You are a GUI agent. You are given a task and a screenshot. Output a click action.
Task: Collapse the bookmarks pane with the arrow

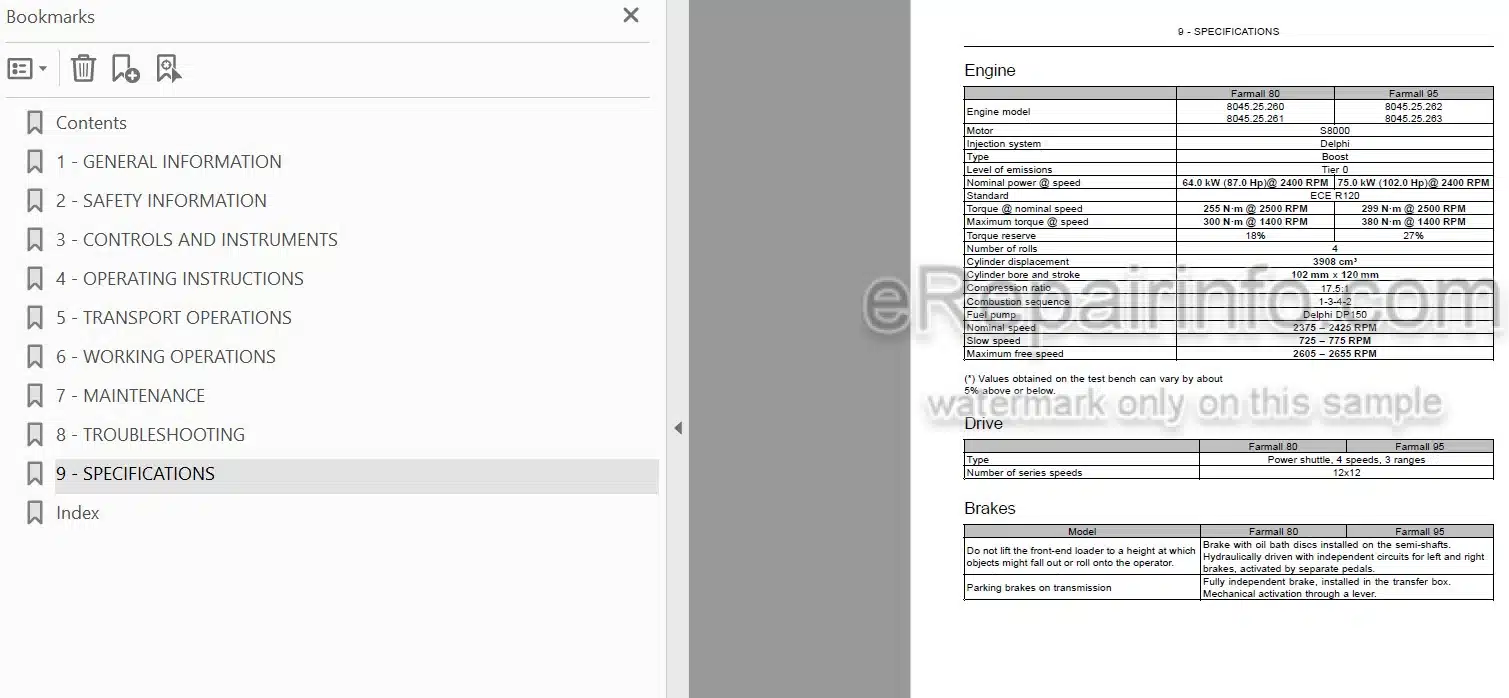(678, 428)
